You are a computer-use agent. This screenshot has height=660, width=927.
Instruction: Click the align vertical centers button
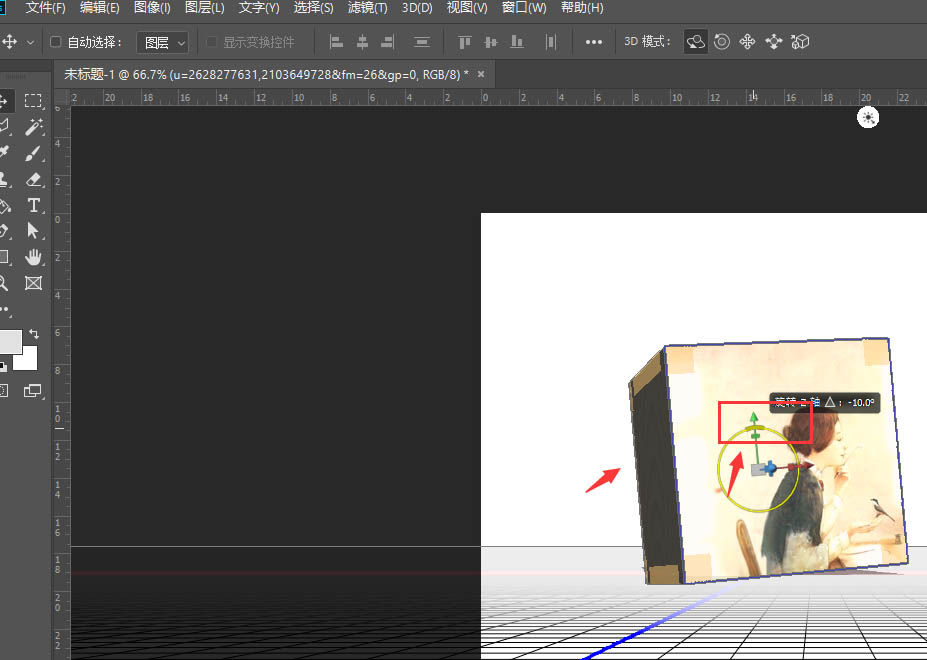pyautogui.click(x=489, y=42)
